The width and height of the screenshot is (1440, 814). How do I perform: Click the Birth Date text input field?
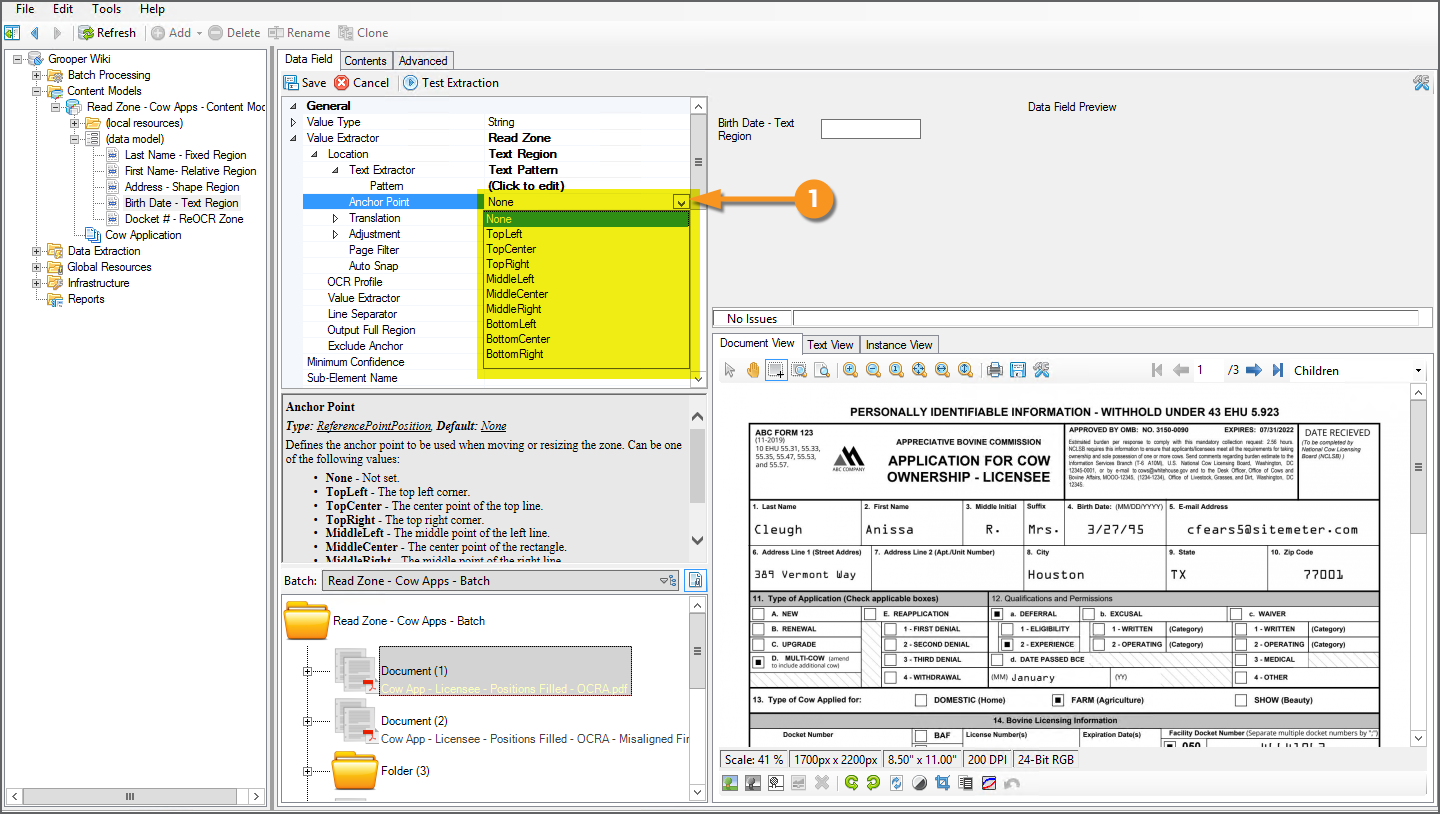pos(870,129)
